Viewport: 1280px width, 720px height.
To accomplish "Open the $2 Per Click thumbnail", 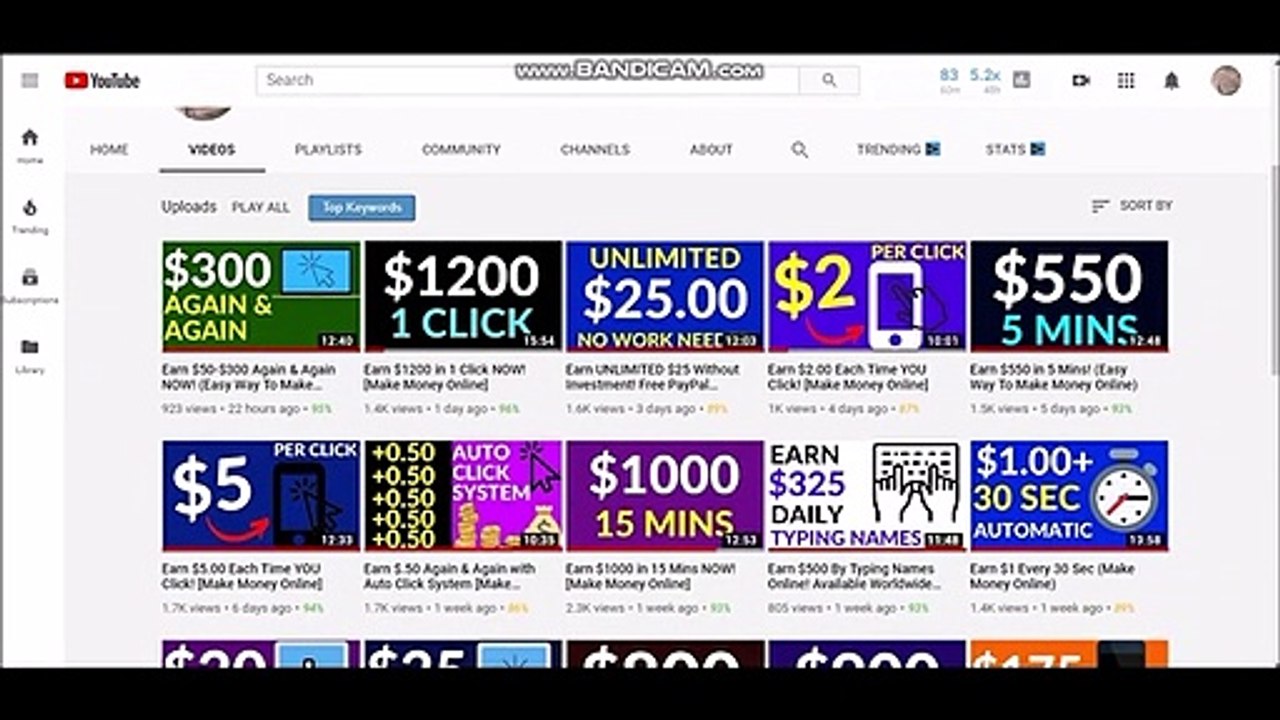I will 867,296.
